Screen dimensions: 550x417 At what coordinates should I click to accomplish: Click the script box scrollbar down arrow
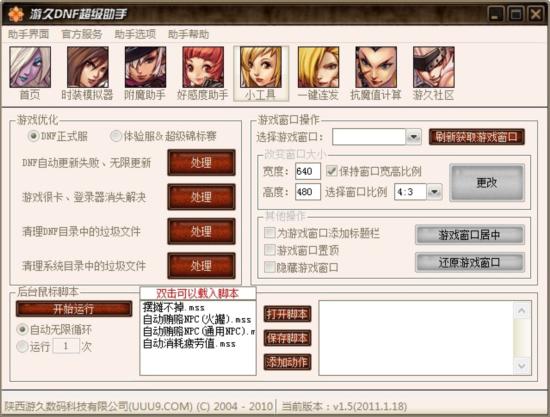pyautogui.click(x=522, y=365)
